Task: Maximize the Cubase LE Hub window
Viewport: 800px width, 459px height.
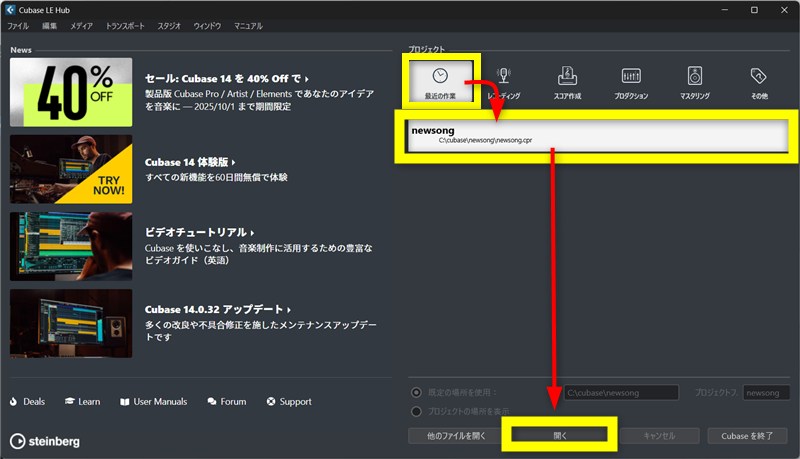Action: coord(754,10)
